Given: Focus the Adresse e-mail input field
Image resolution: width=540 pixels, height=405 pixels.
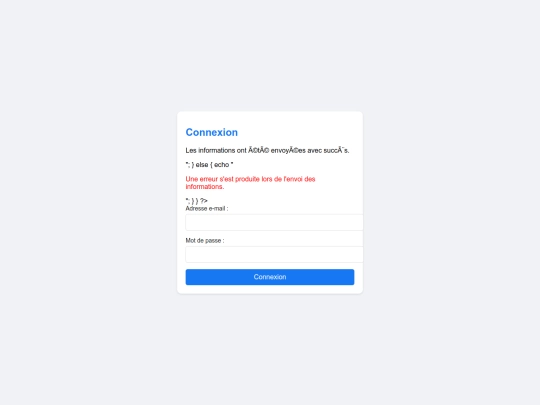Looking at the screenshot, I should pyautogui.click(x=274, y=222).
